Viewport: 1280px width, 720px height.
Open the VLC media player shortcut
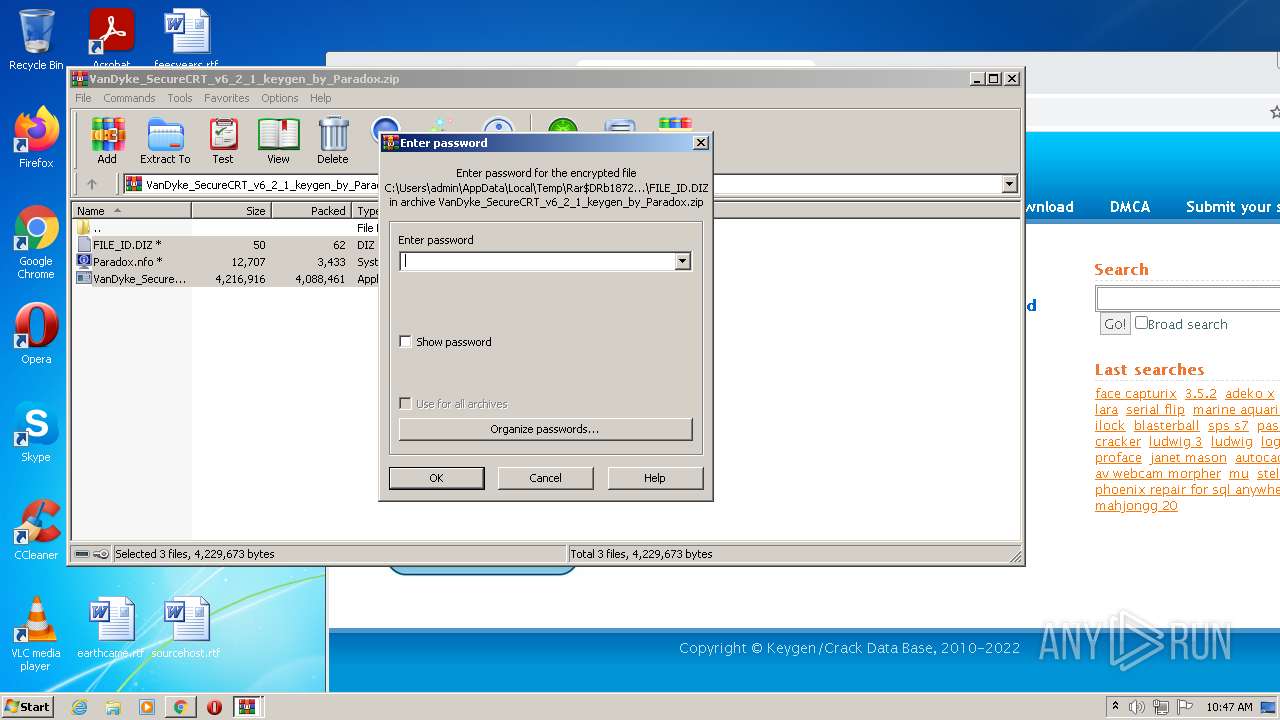point(36,634)
